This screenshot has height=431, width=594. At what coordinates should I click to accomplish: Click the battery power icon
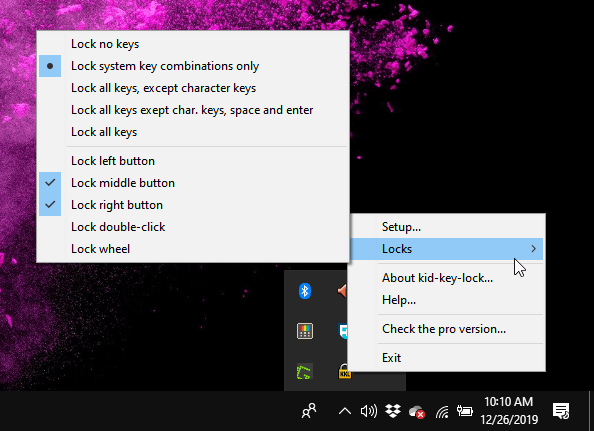464,411
